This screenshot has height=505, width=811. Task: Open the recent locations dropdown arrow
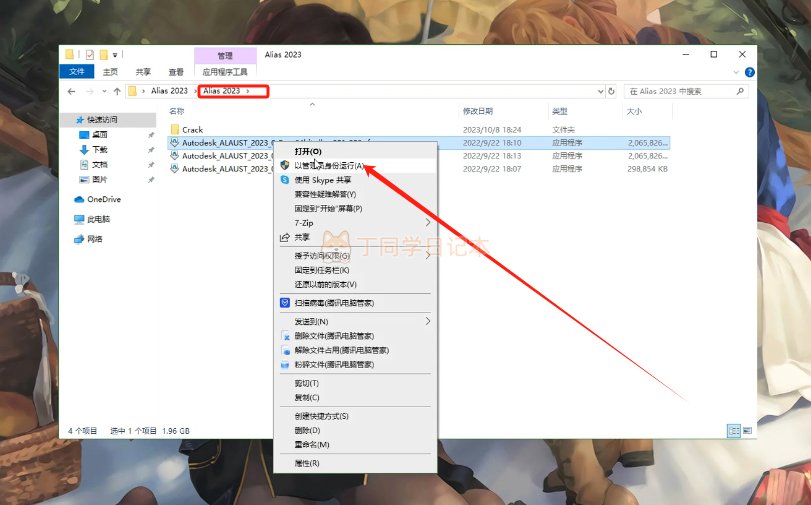tap(104, 91)
